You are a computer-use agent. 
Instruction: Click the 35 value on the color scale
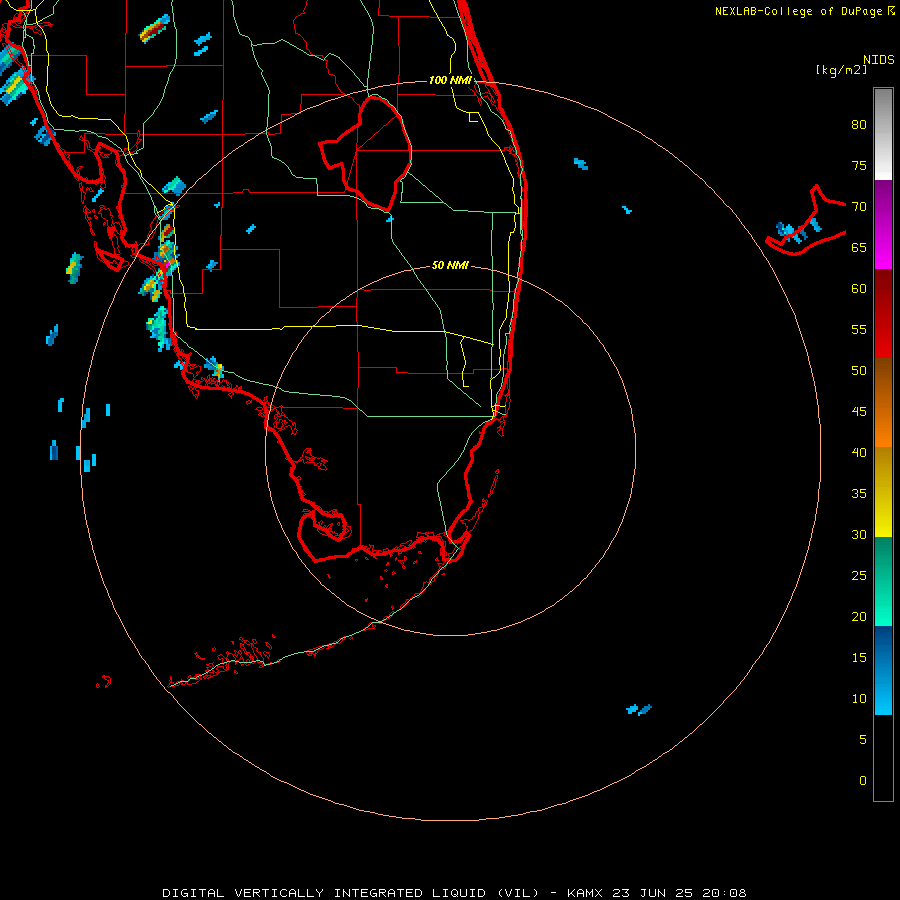[859, 494]
